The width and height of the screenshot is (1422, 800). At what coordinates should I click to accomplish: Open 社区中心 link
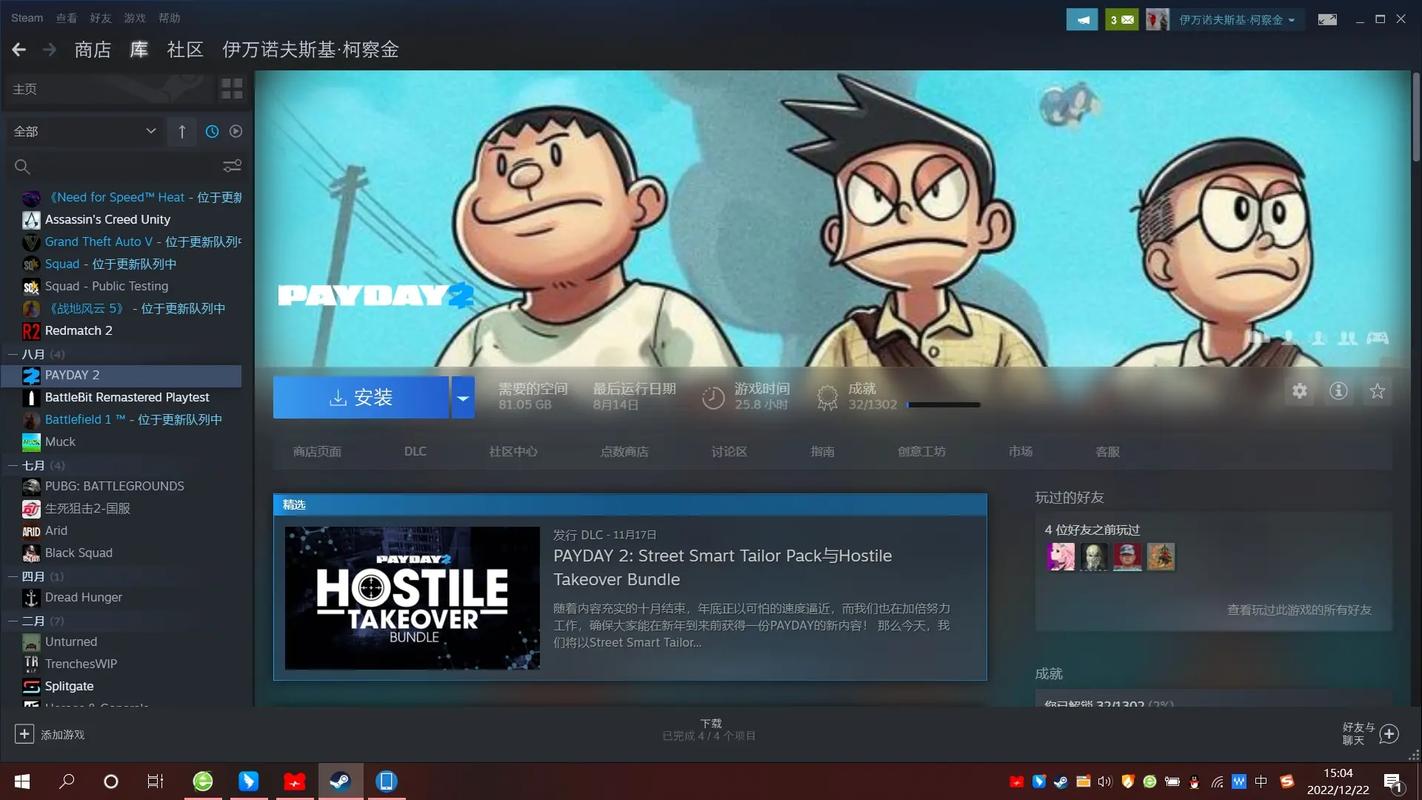[513, 452]
